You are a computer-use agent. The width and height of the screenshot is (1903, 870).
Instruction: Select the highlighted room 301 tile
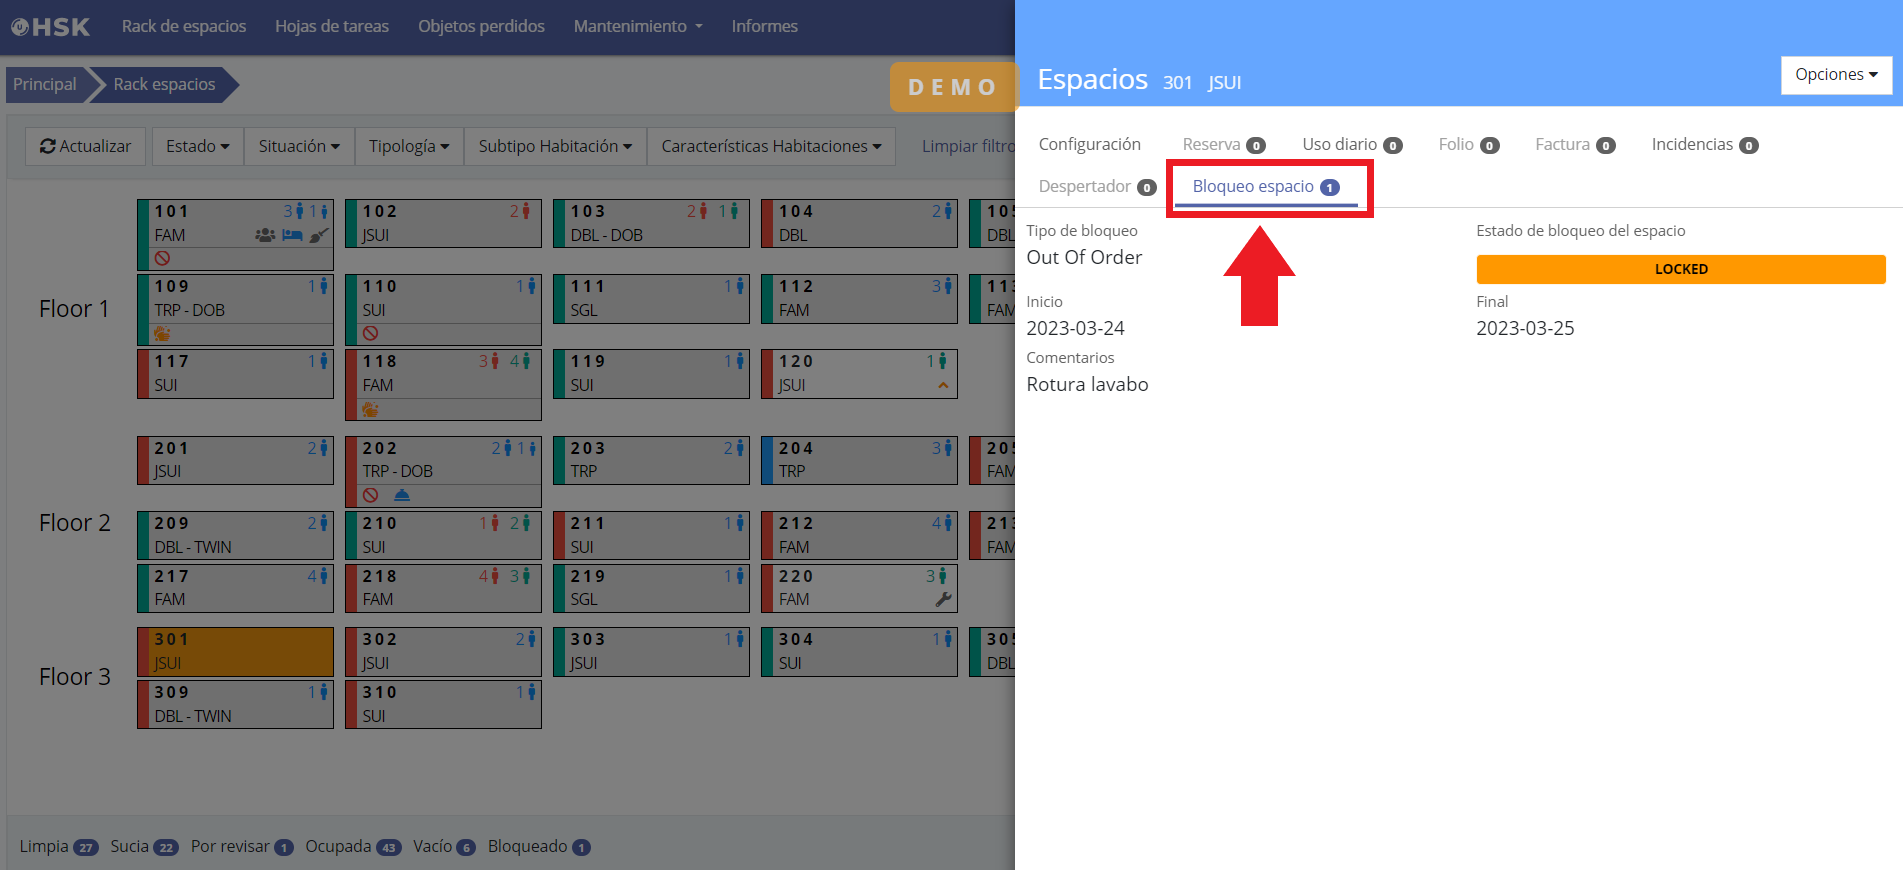coord(236,651)
